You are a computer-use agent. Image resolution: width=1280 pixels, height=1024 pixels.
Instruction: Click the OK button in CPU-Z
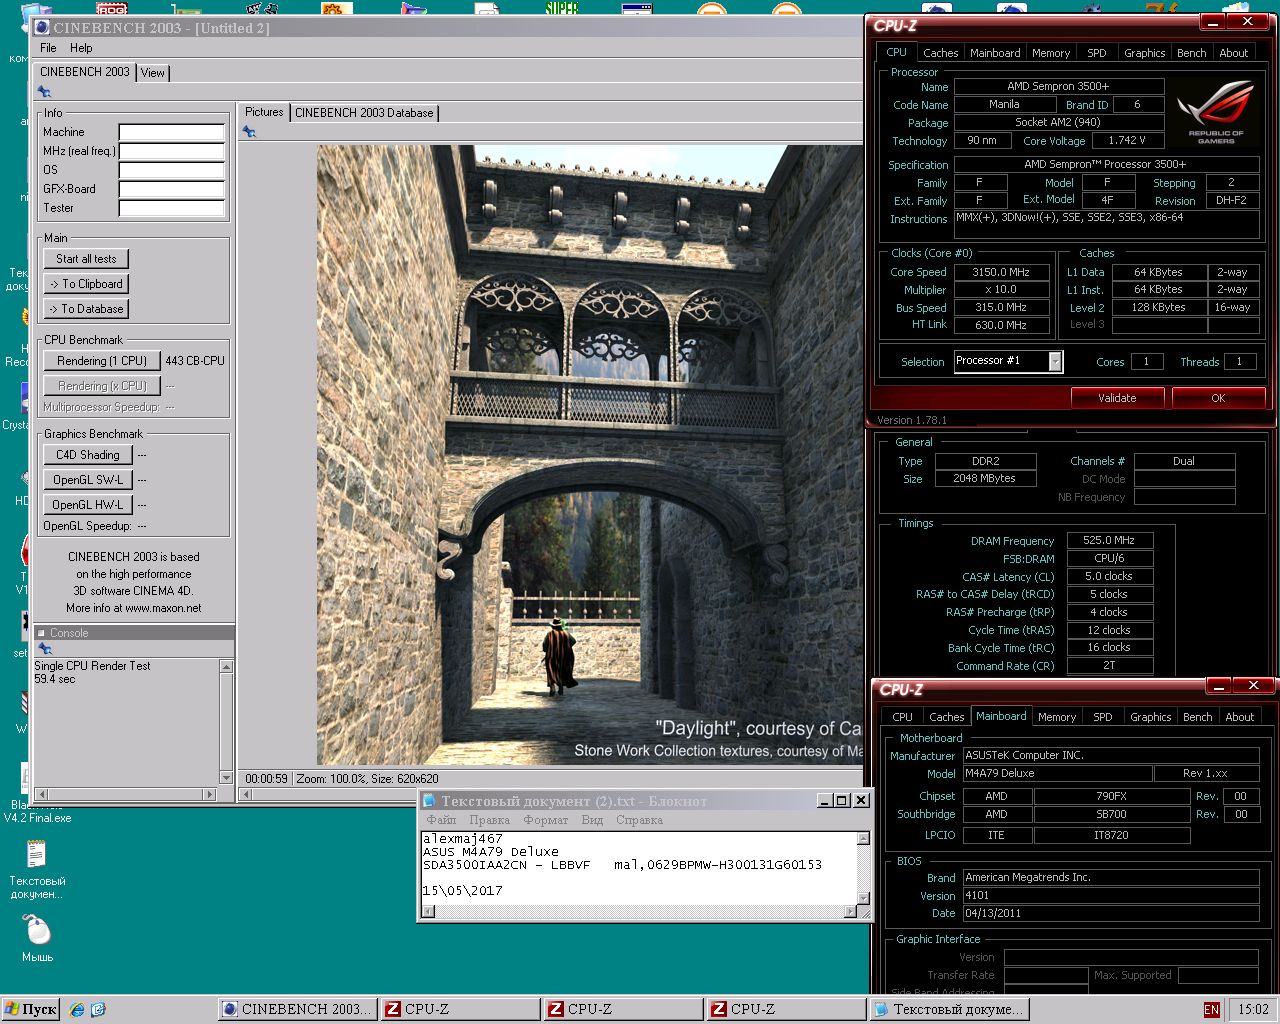[x=1218, y=398]
